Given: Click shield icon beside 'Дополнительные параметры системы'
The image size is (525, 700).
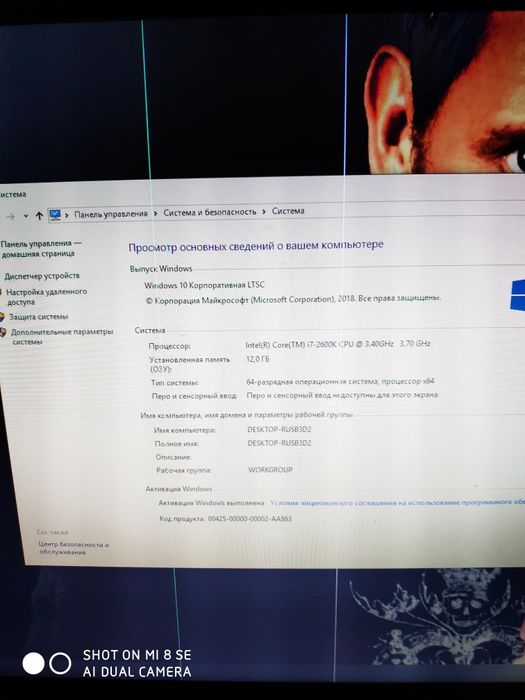Looking at the screenshot, I should pos(3,333).
